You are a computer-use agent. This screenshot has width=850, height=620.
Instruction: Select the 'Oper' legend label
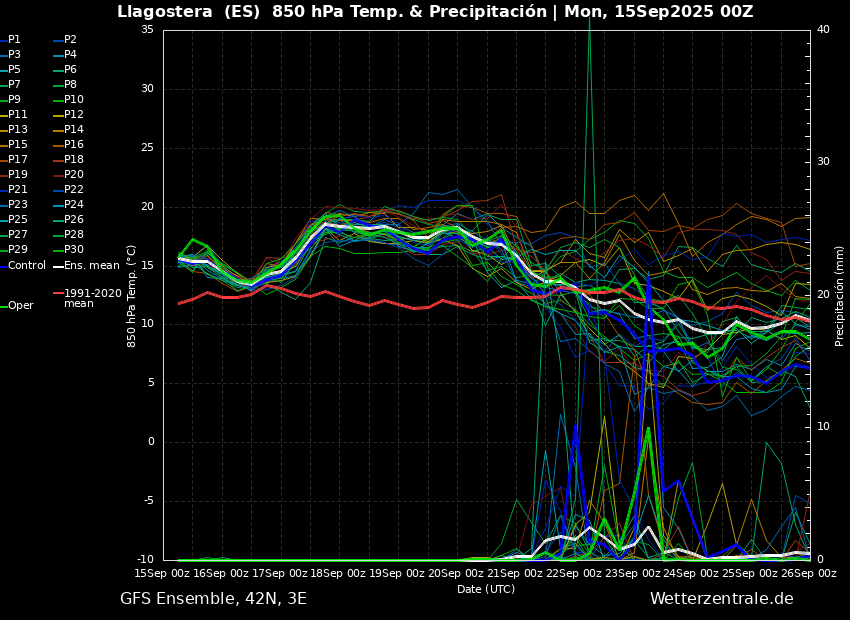click(x=21, y=306)
